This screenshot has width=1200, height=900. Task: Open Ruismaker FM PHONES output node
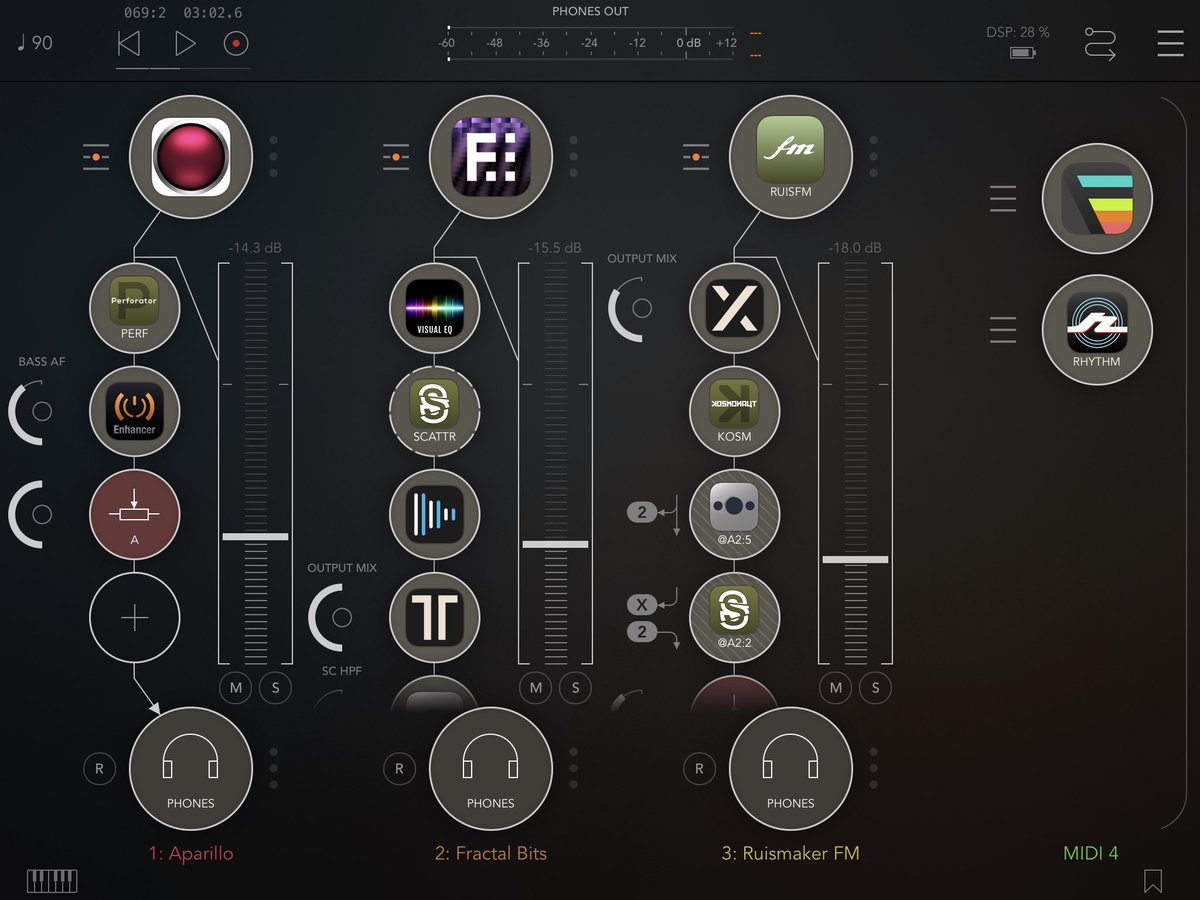[791, 769]
